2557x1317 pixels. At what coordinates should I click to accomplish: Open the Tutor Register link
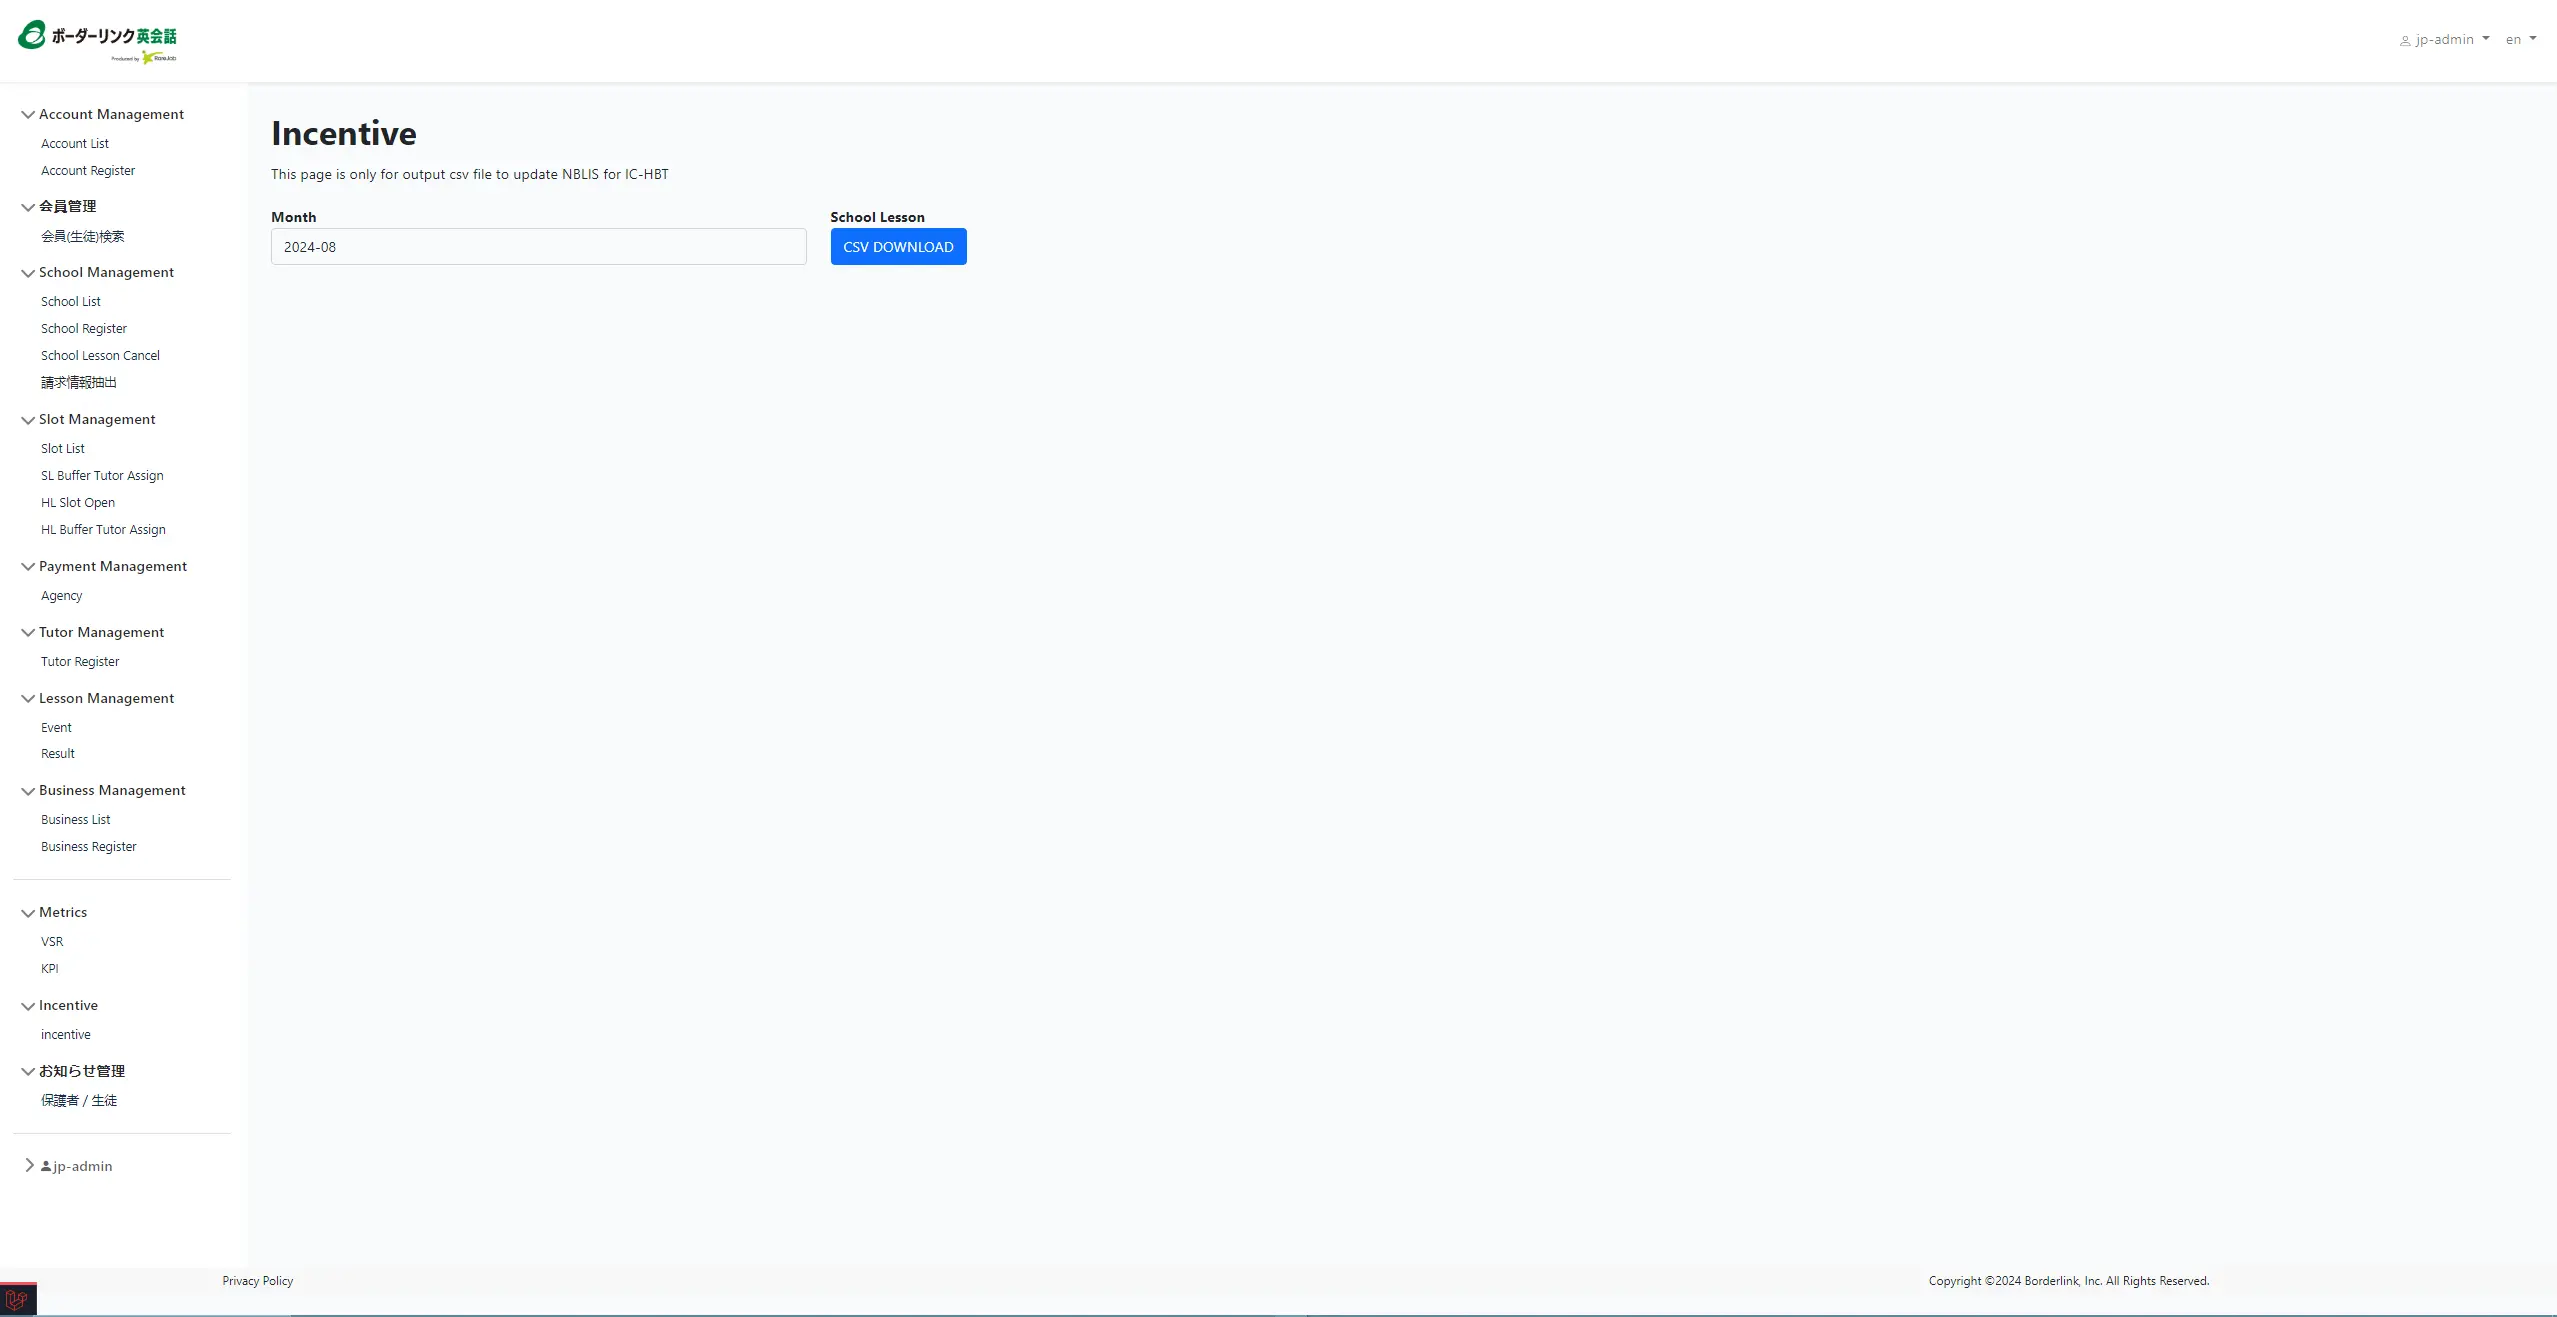(80, 662)
